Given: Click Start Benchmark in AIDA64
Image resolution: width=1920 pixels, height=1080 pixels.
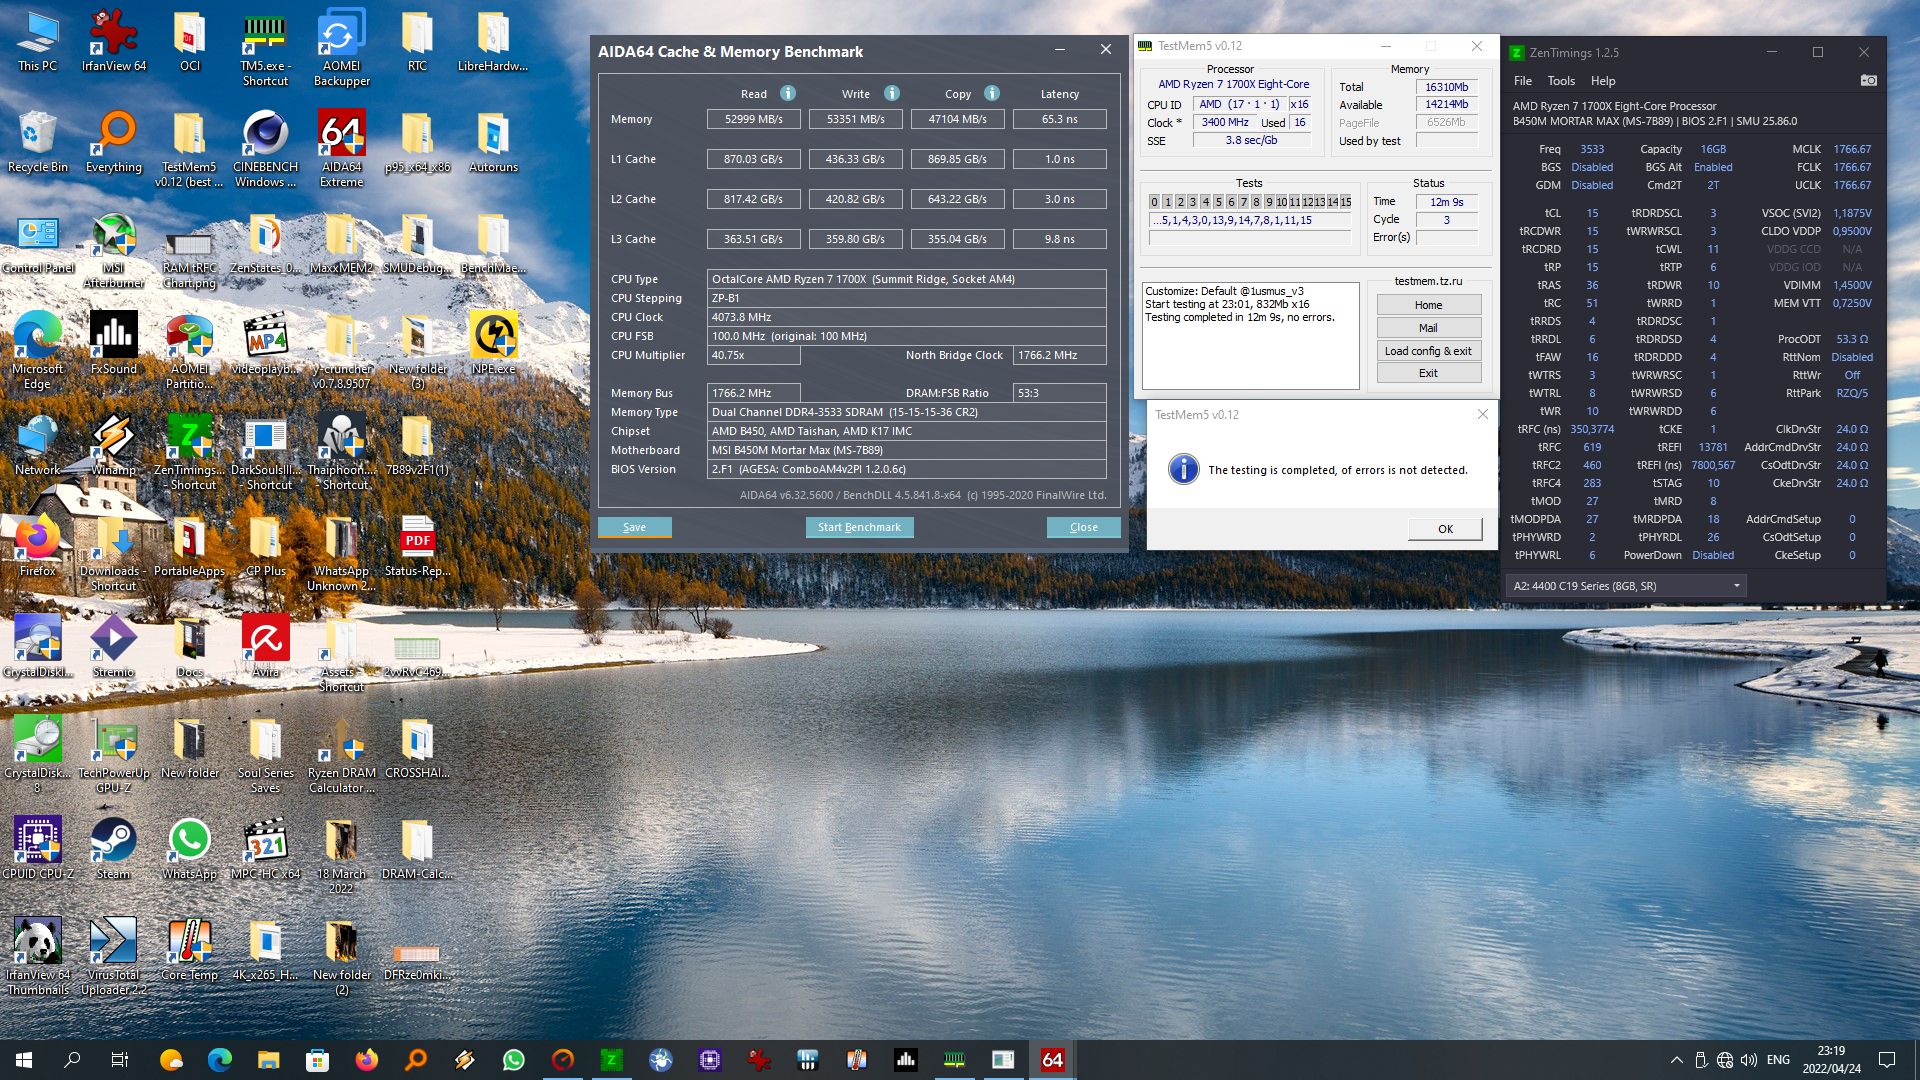Looking at the screenshot, I should (x=859, y=527).
